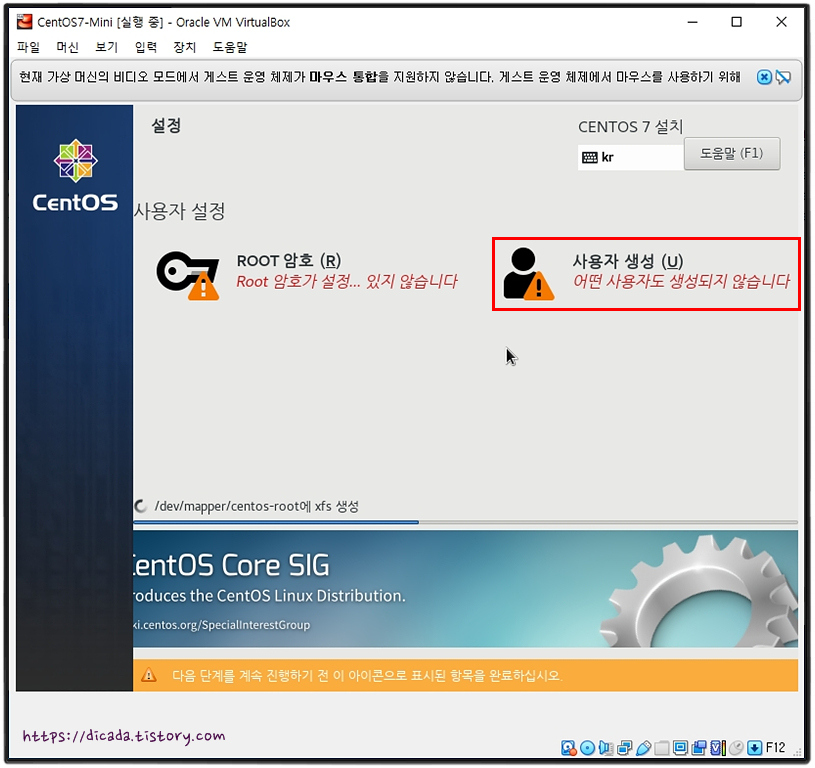815x768 pixels.
Task: Click the F12 host key label
Action: [x=775, y=748]
